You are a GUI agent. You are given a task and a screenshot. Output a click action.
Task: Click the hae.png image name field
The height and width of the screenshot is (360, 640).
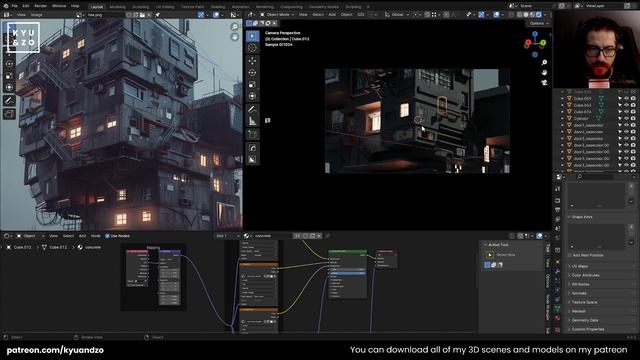coord(105,15)
